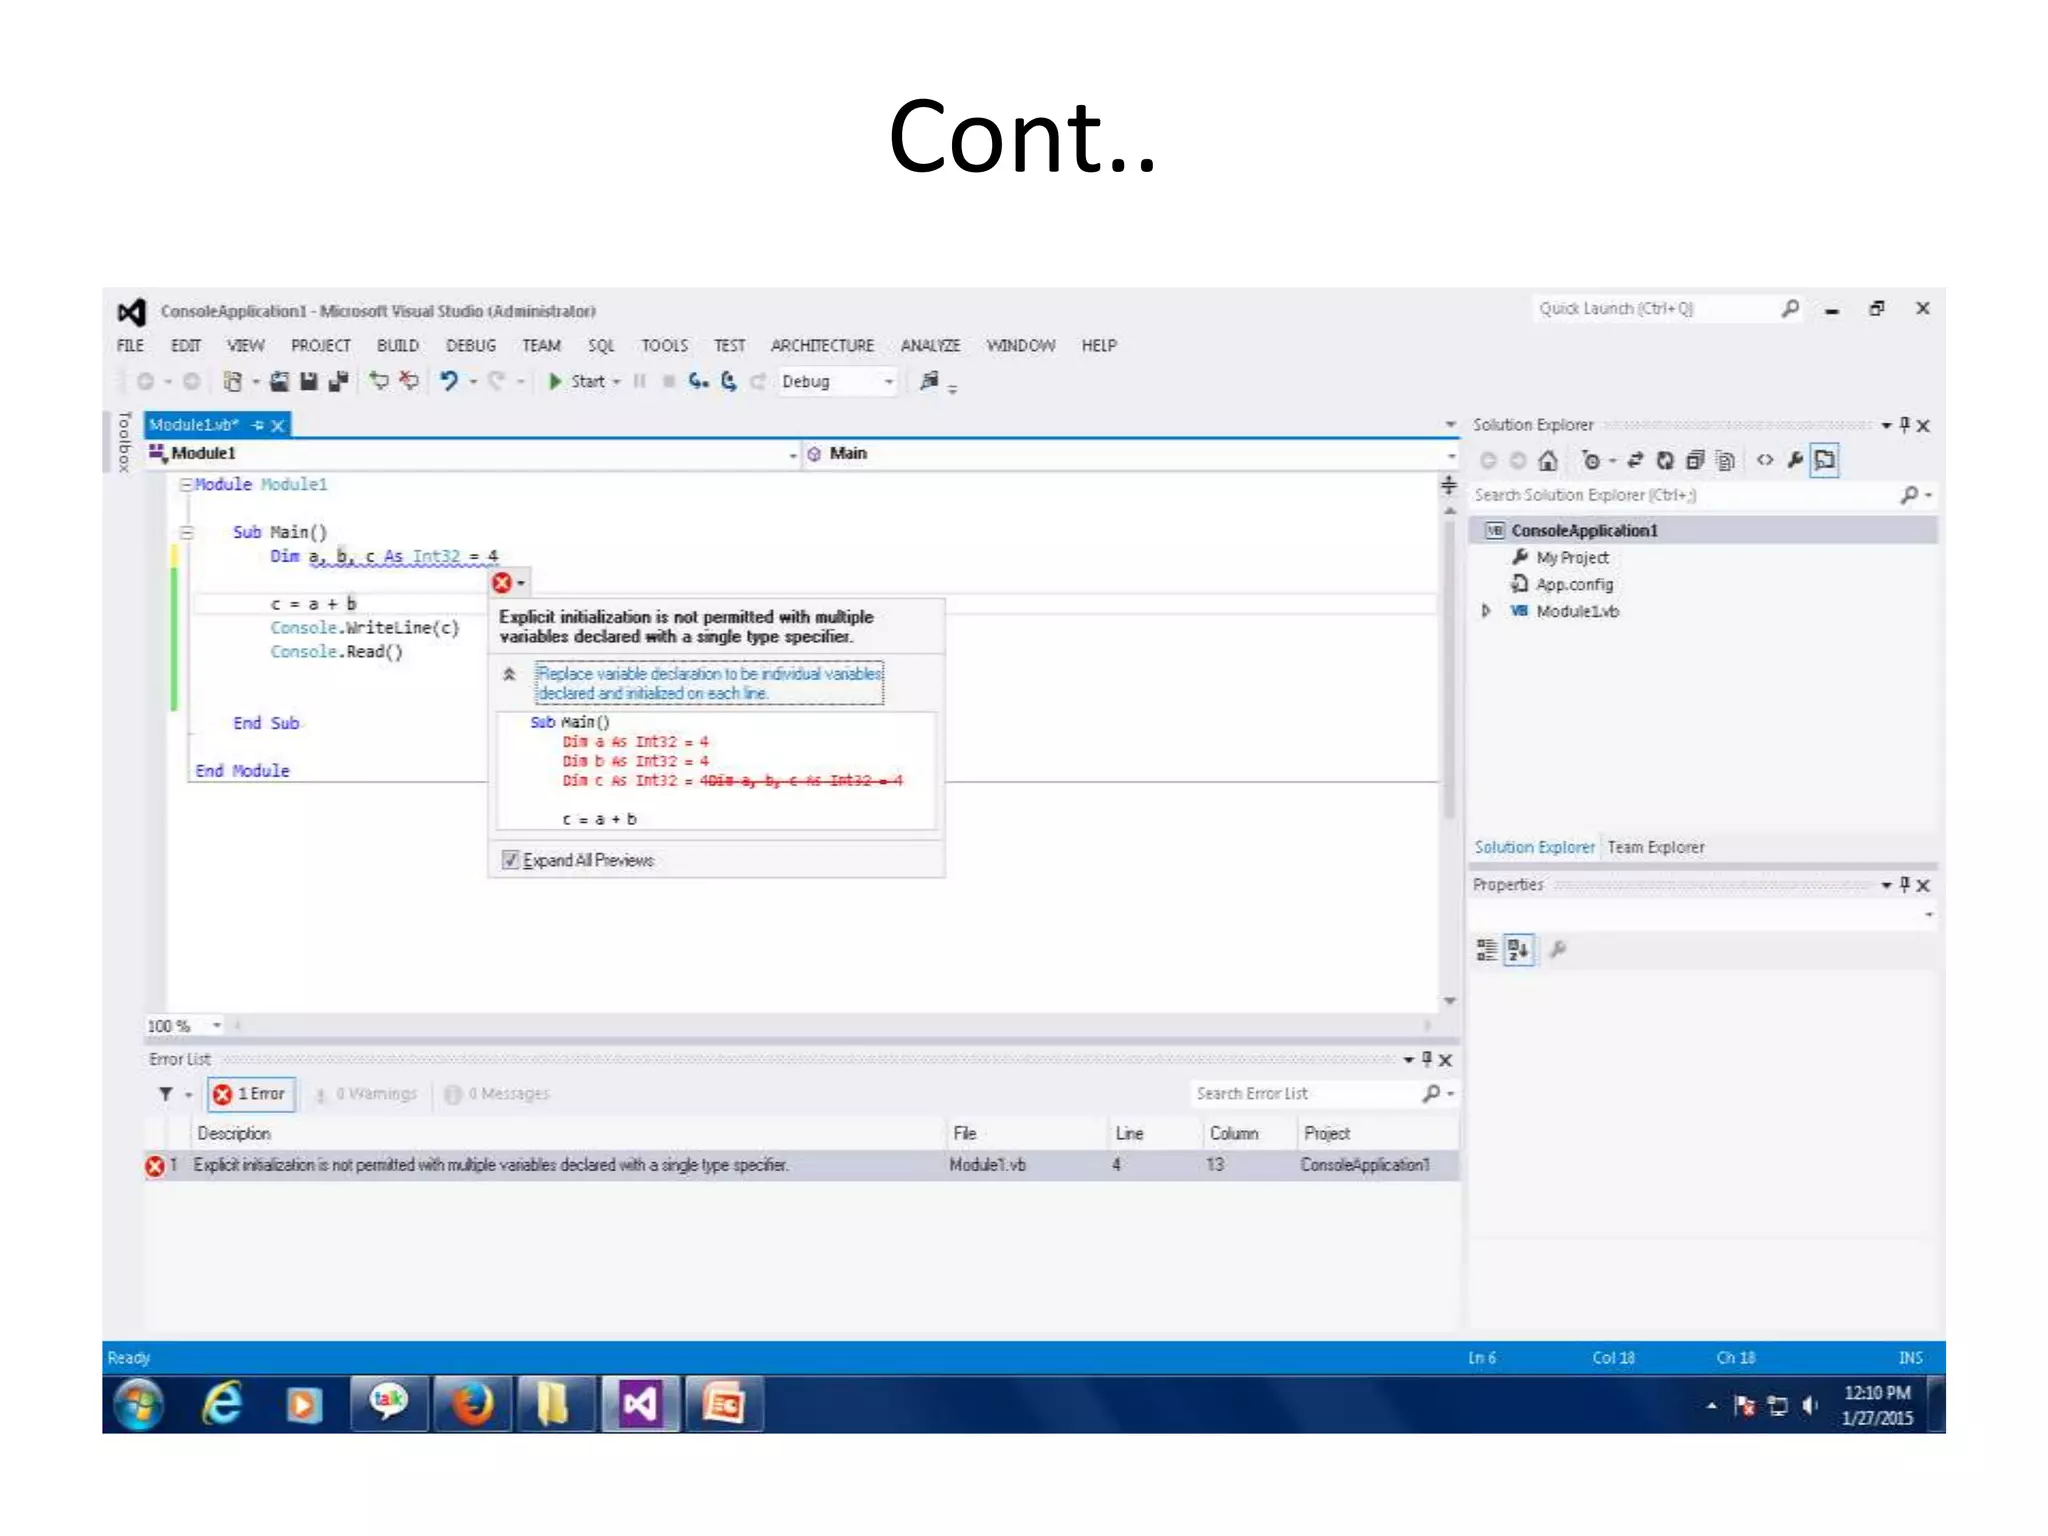Expand the Module1.vb tree node
The width and height of the screenshot is (2048, 1536).
tap(1486, 611)
